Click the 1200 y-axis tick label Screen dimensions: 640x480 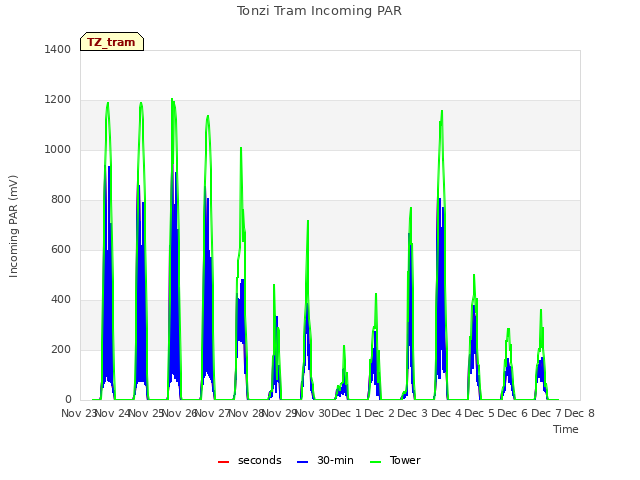click(58, 100)
